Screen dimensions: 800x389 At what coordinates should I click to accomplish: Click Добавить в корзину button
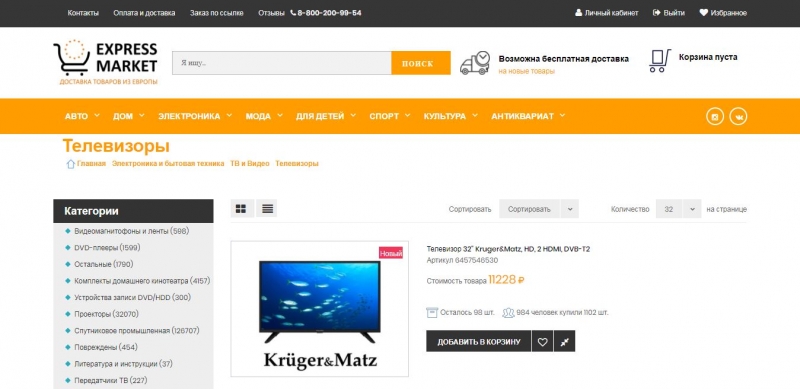479,342
